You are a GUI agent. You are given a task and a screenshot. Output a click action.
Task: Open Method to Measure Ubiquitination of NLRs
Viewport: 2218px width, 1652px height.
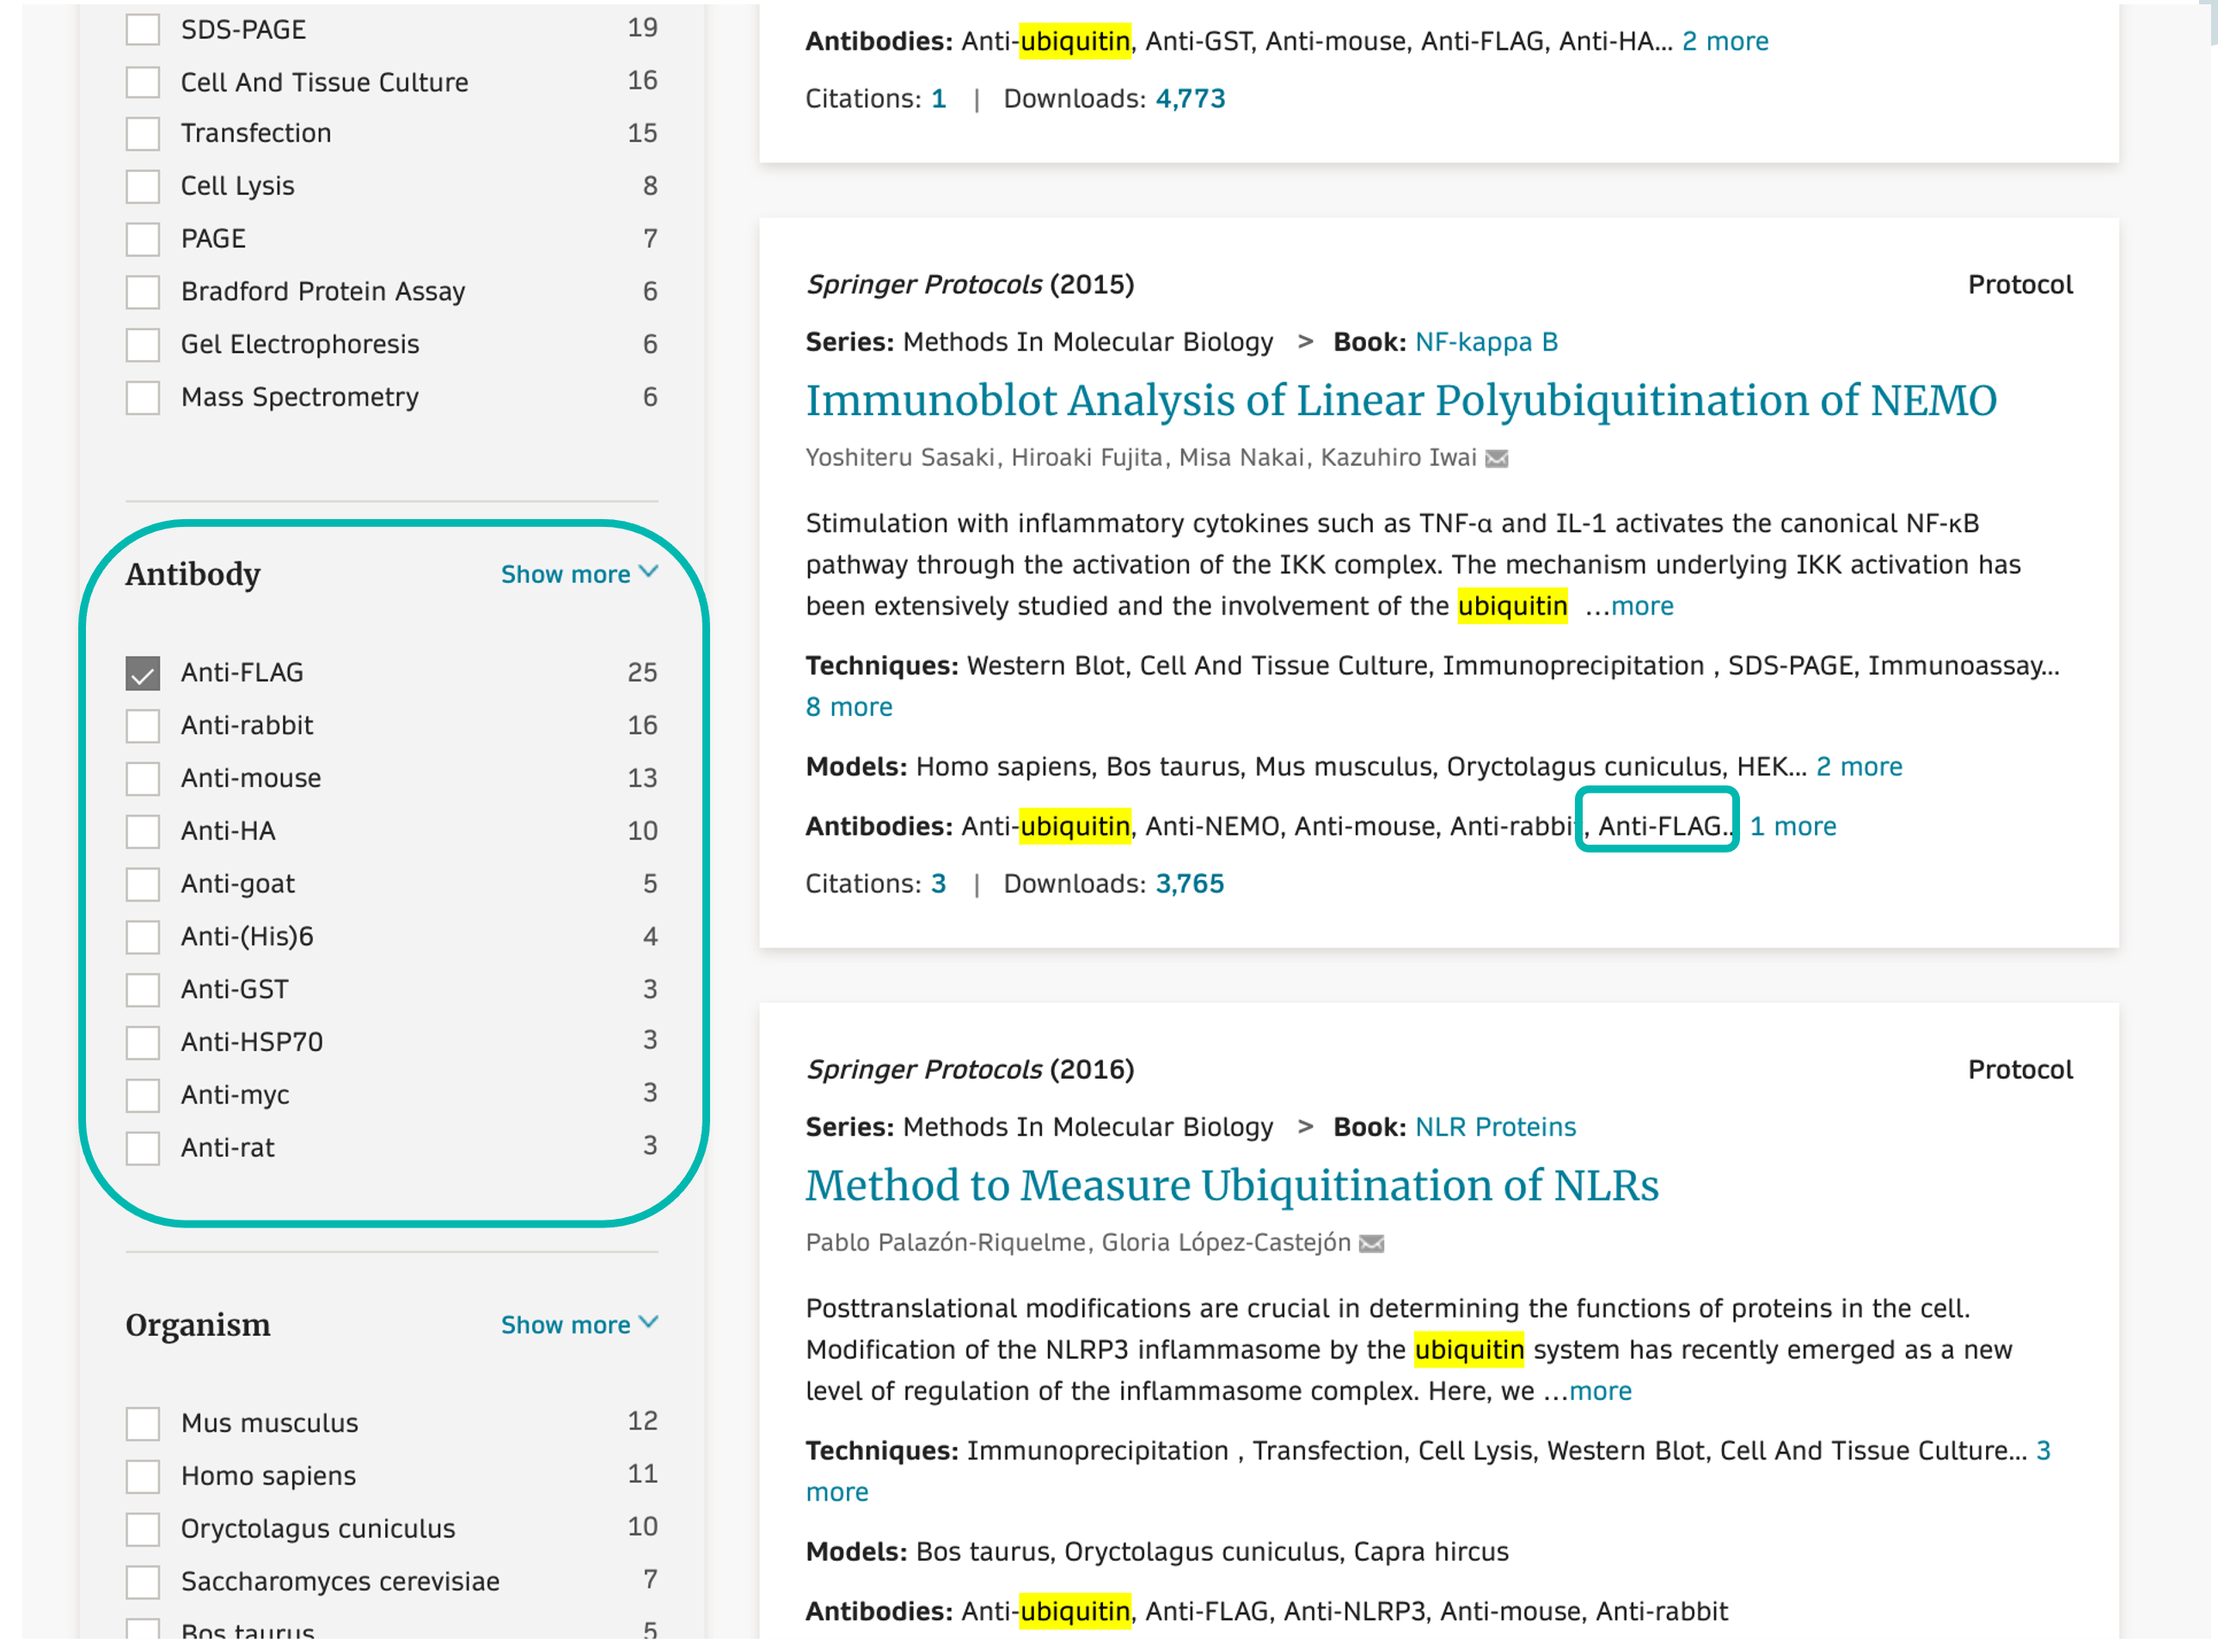pos(1231,1186)
